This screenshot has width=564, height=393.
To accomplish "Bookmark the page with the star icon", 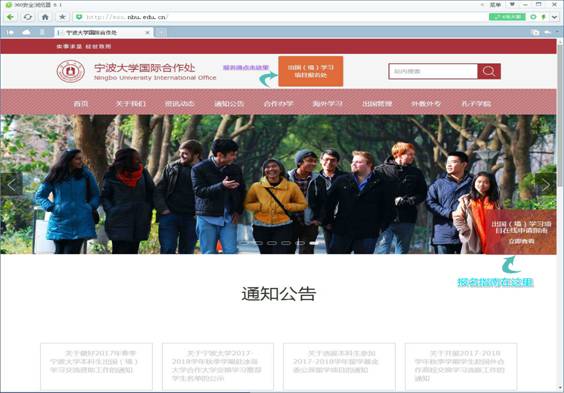I will (62, 17).
